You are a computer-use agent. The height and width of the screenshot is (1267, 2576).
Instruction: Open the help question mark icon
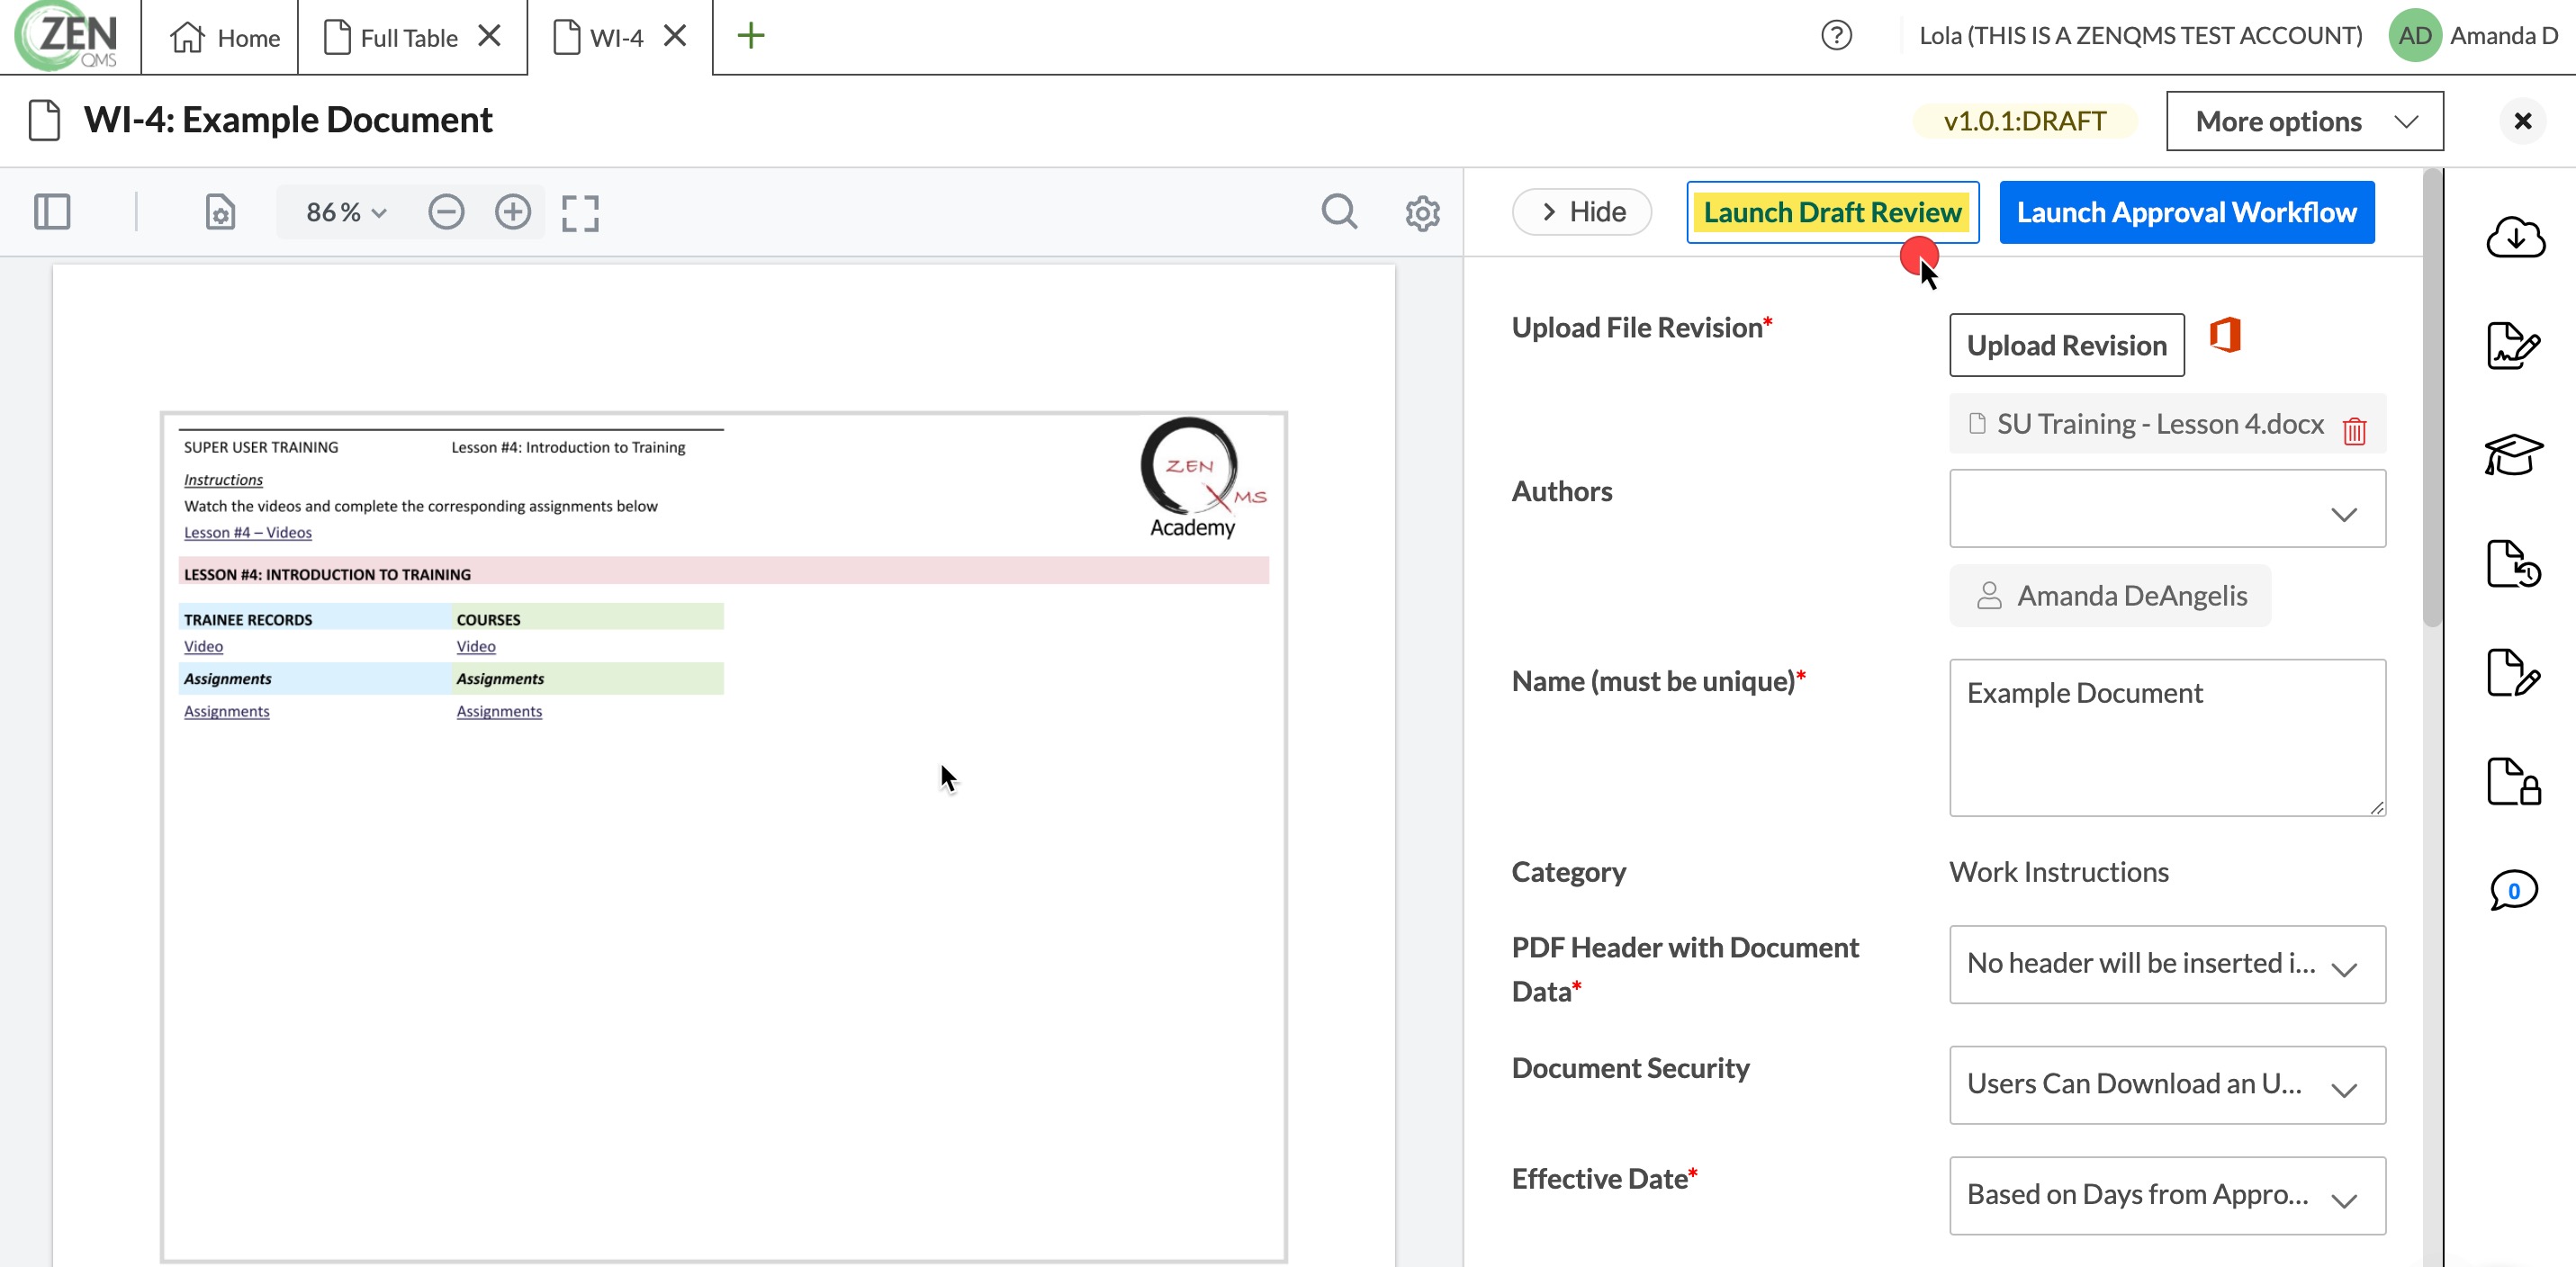[x=1836, y=36]
